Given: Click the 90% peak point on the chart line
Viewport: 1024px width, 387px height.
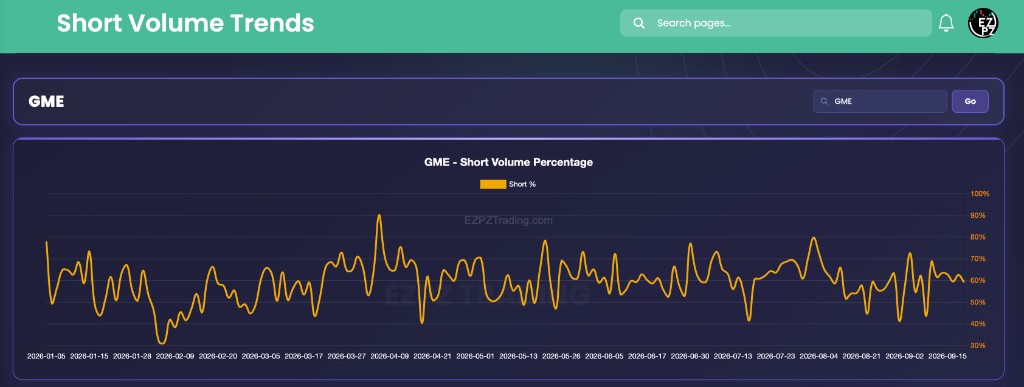Looking at the screenshot, I should (x=379, y=215).
